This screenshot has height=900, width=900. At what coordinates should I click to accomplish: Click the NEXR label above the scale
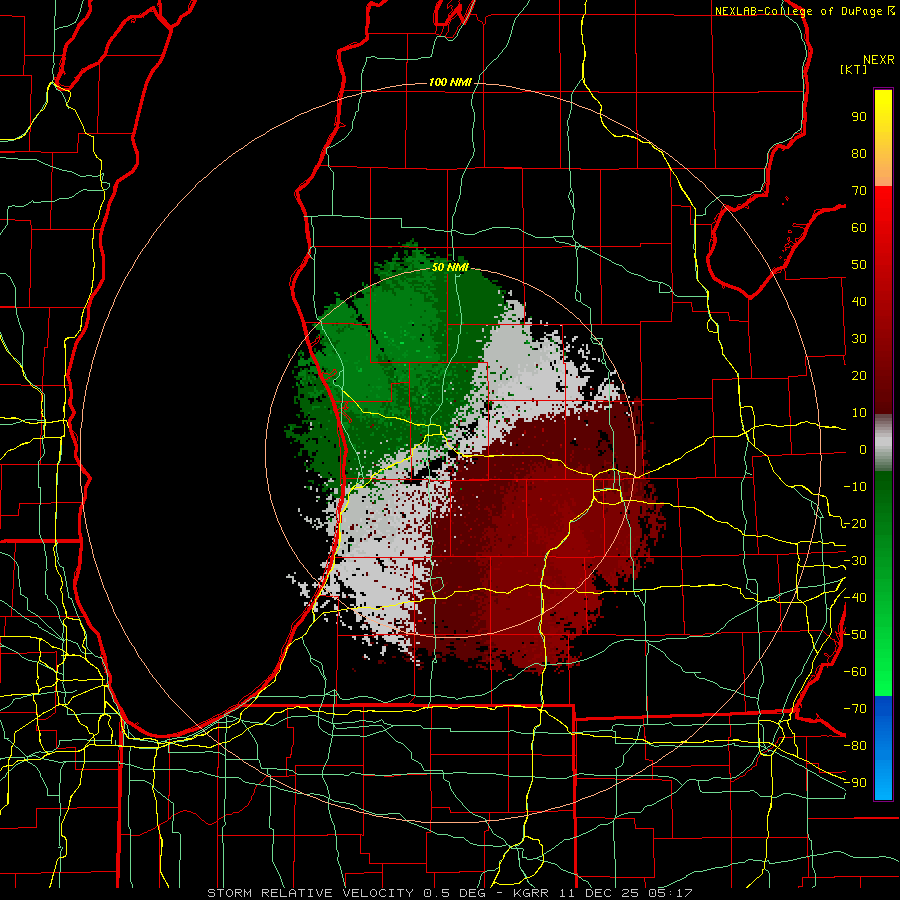click(879, 60)
